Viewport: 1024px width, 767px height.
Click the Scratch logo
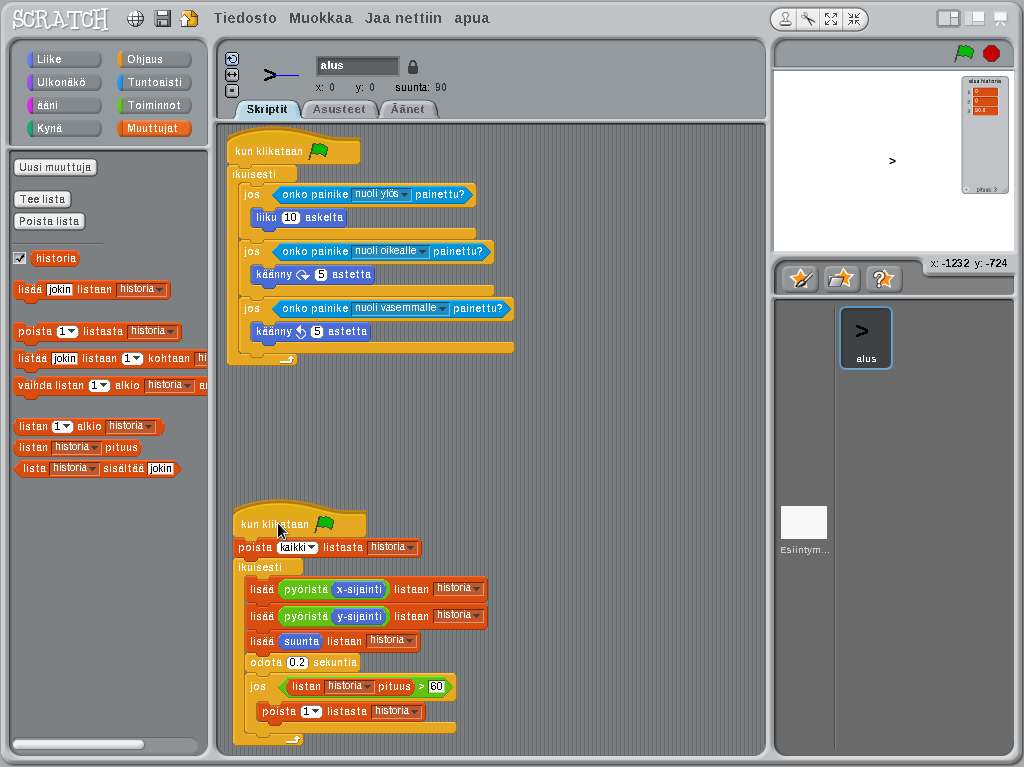point(60,19)
